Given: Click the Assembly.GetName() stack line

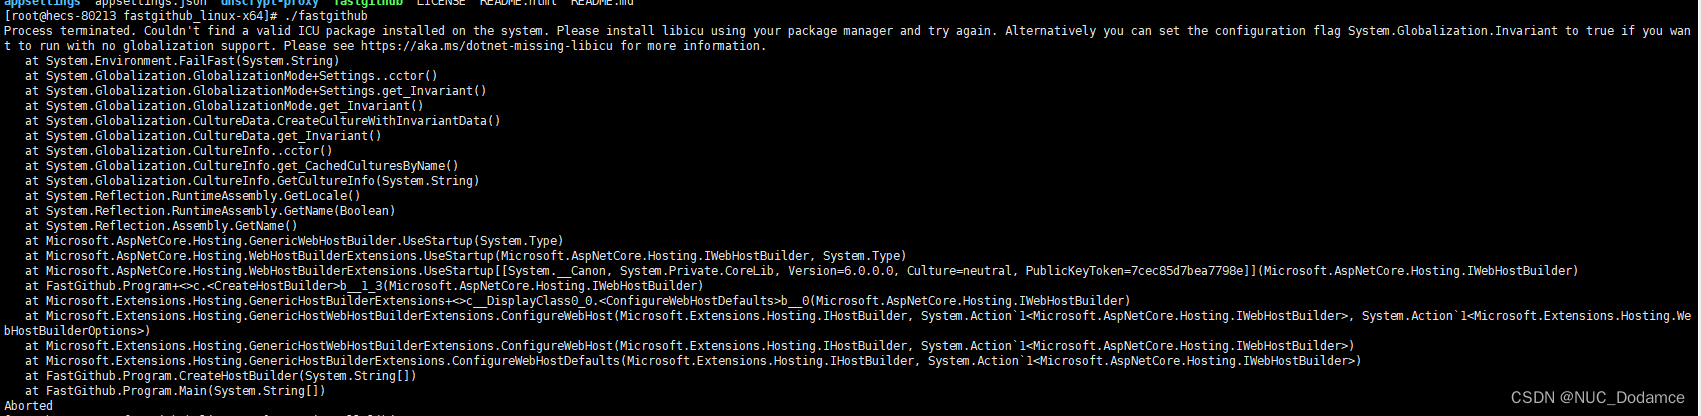Looking at the screenshot, I should pyautogui.click(x=161, y=226).
